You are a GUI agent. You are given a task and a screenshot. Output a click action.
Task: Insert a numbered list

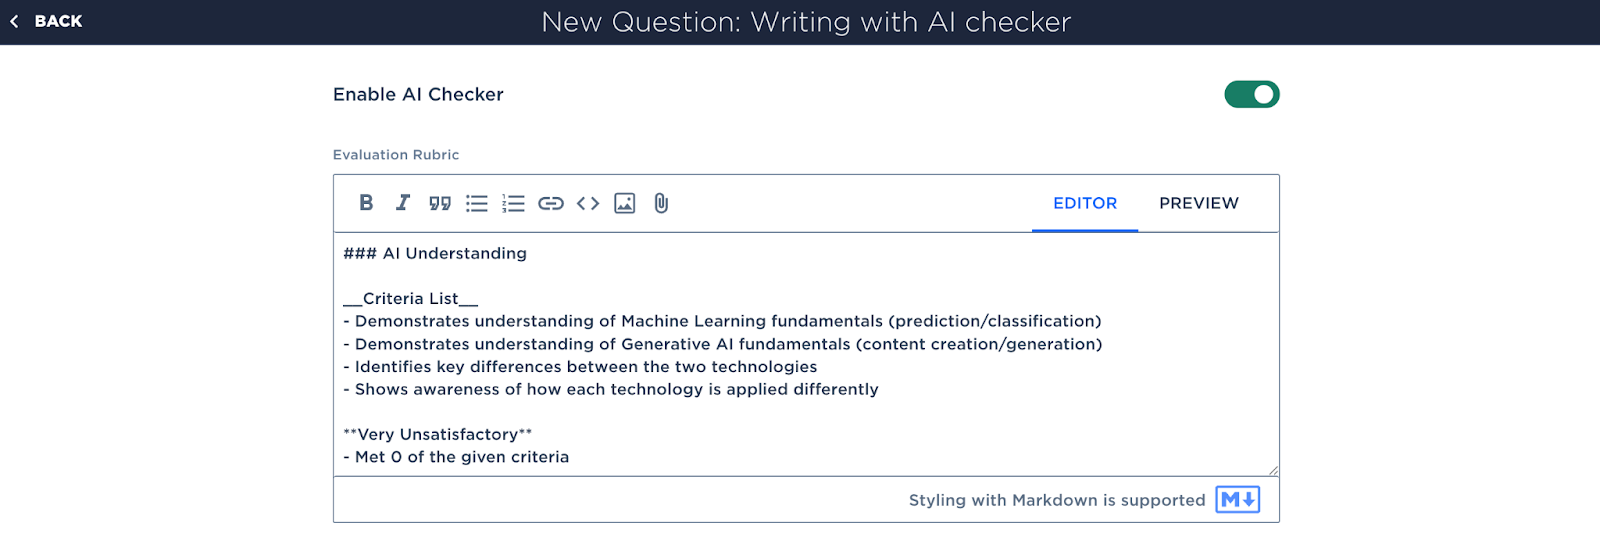pos(513,203)
